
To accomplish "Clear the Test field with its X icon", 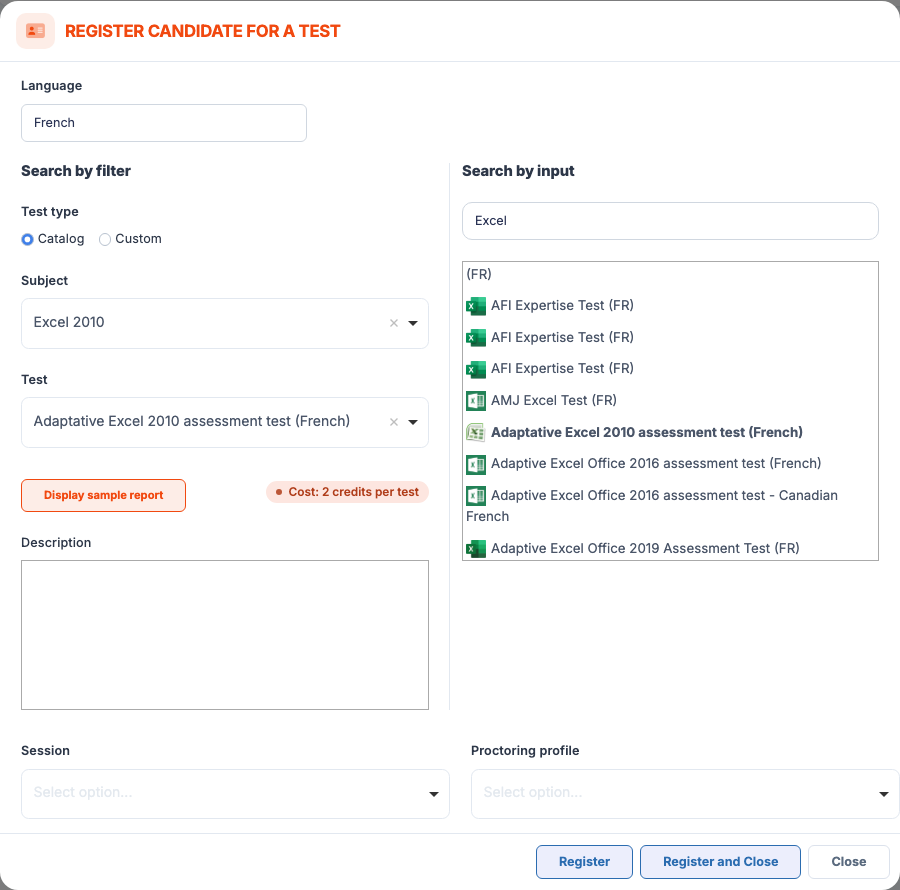I will click(x=394, y=422).
